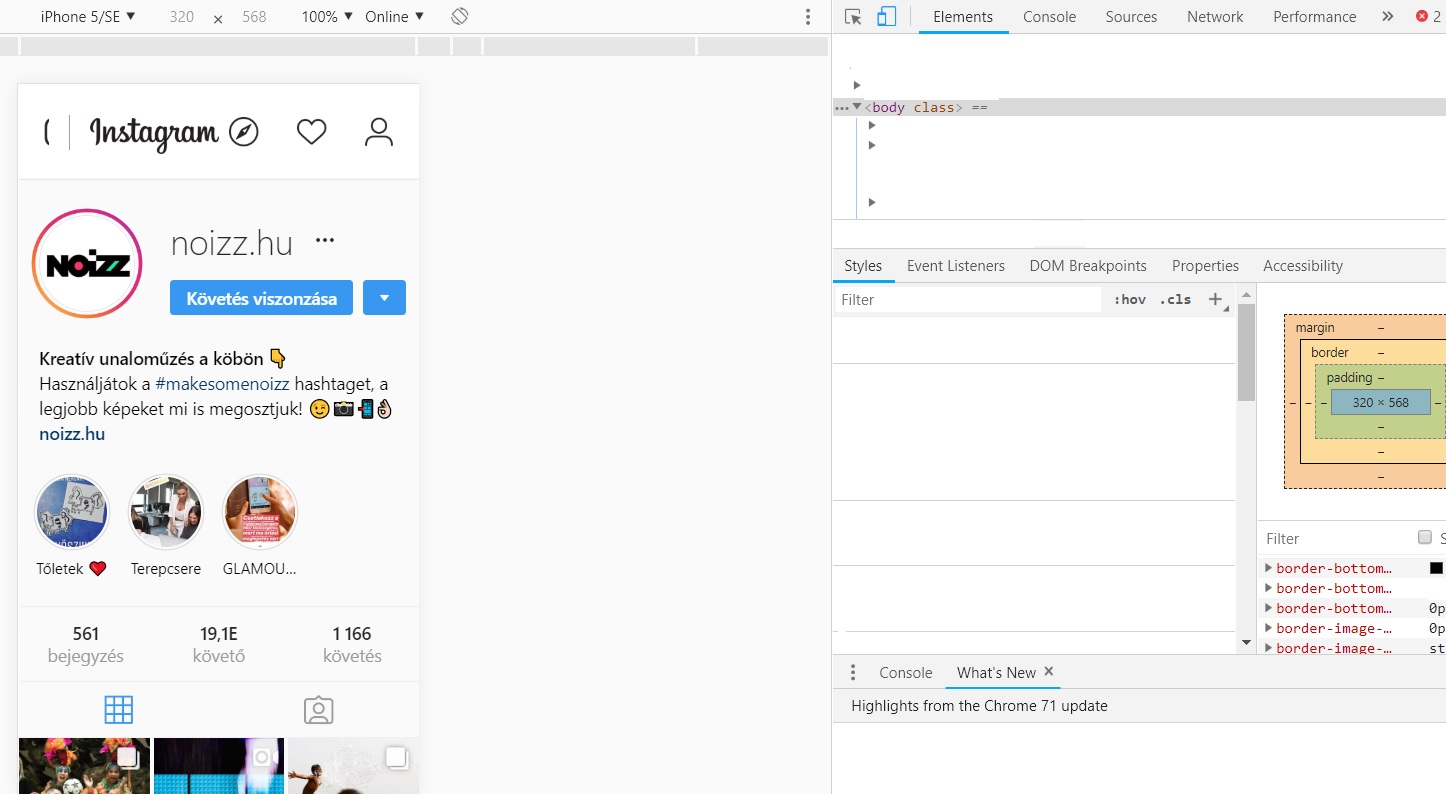Toggle device toolbar icon in DevTools
This screenshot has width=1446, height=794.
point(886,16)
